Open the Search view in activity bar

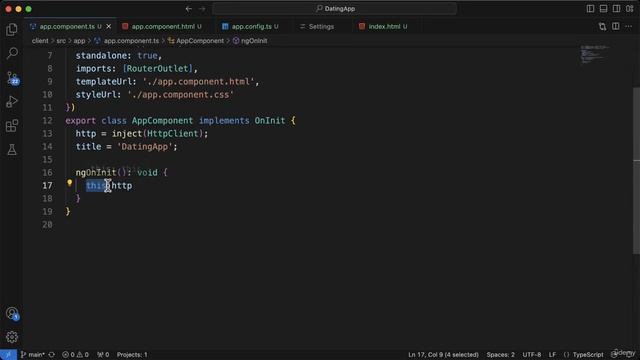pyautogui.click(x=12, y=53)
